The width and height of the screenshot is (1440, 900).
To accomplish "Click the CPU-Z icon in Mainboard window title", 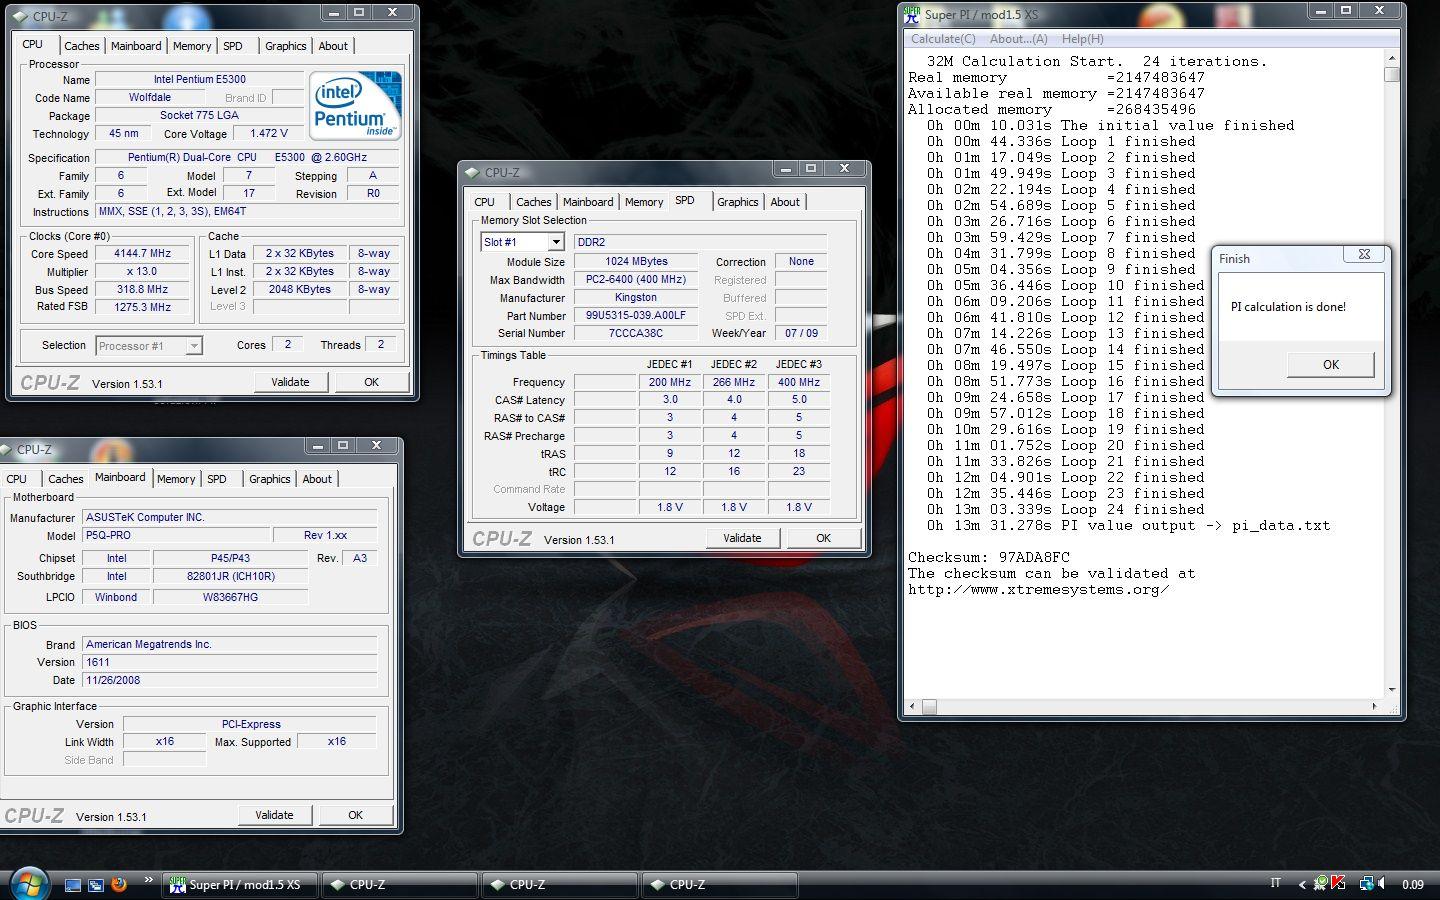I will [8, 450].
